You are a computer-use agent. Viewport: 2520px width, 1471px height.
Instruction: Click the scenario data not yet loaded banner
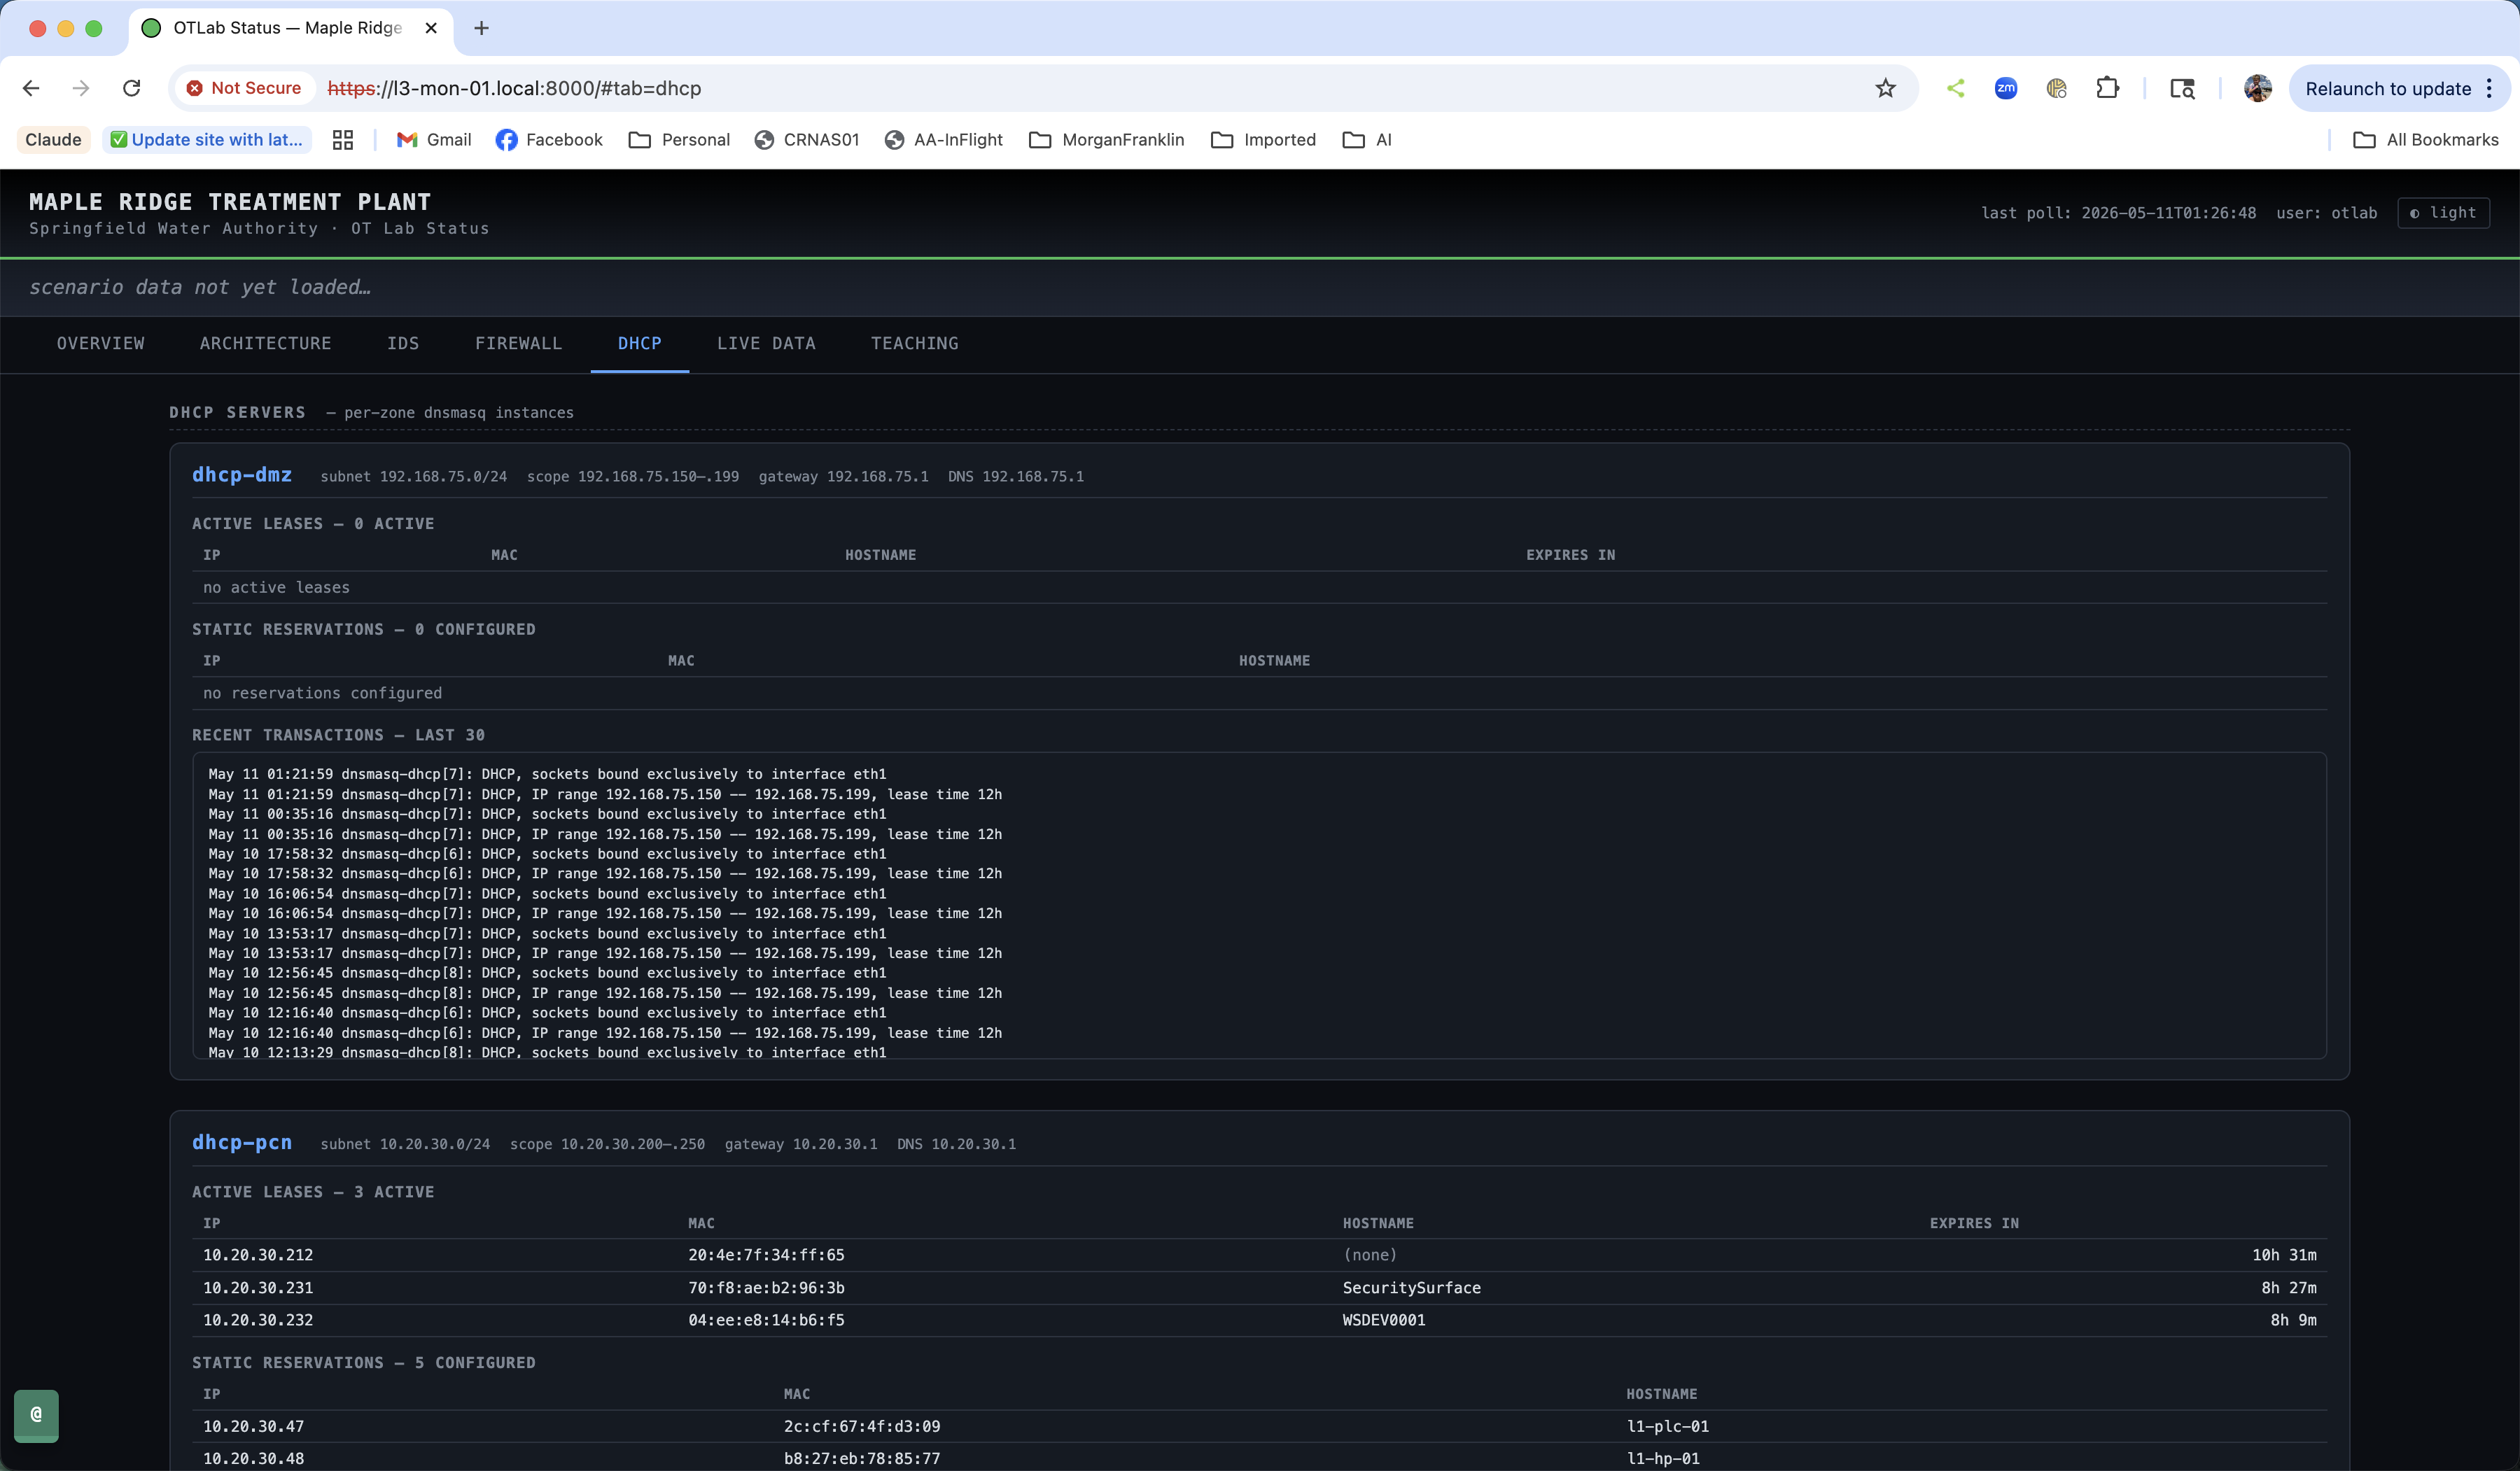click(1260, 287)
